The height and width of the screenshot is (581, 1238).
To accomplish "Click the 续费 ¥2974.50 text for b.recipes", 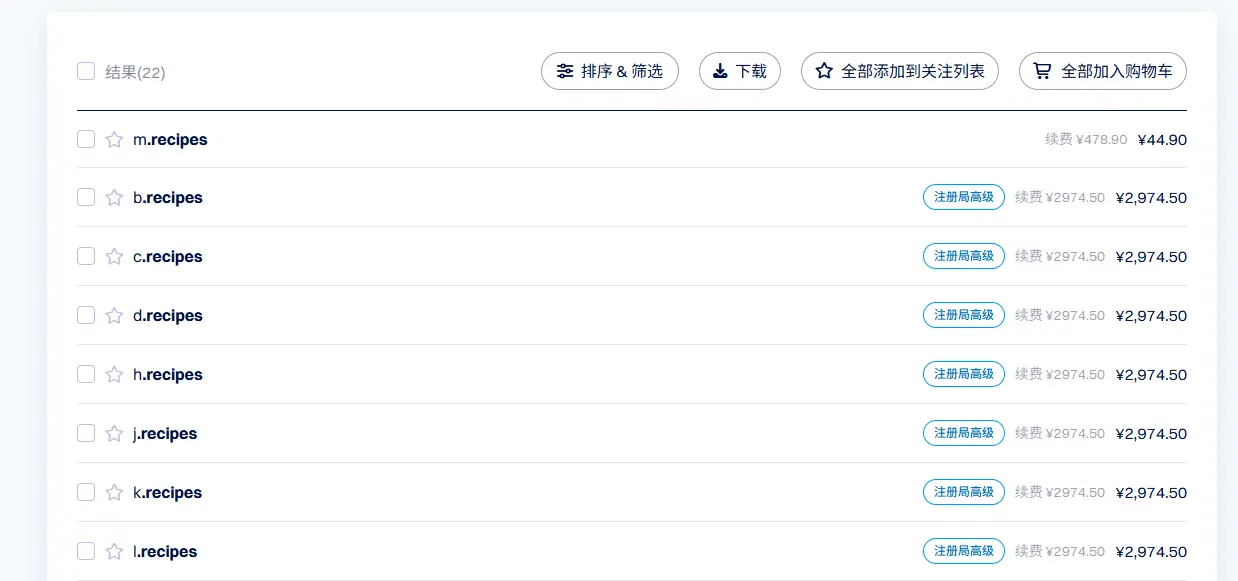I will click(x=1060, y=198).
